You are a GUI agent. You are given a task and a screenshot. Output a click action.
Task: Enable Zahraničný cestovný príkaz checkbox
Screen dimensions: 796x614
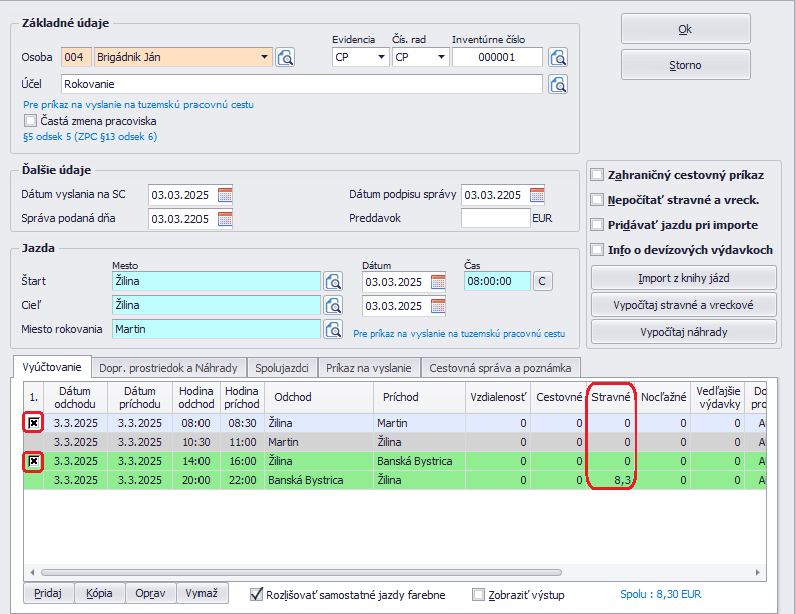click(597, 174)
